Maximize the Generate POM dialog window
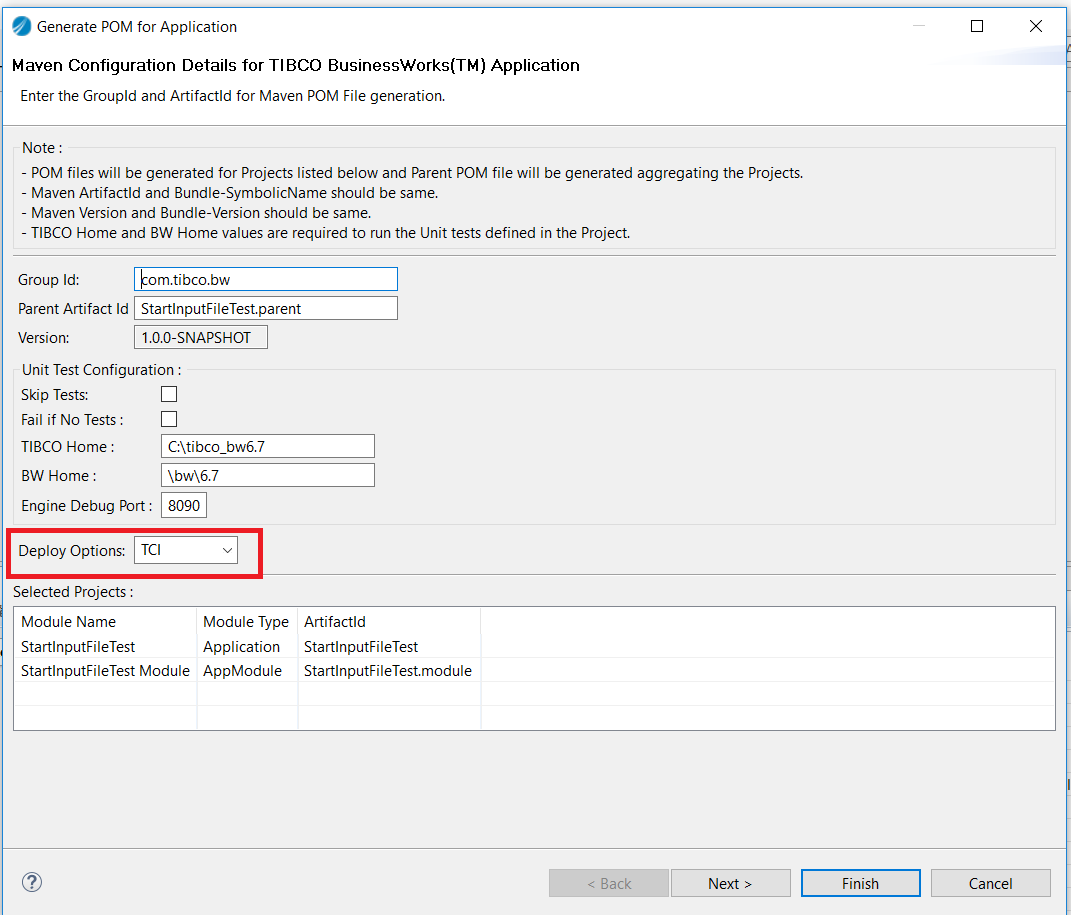This screenshot has height=915, width=1071. (977, 26)
